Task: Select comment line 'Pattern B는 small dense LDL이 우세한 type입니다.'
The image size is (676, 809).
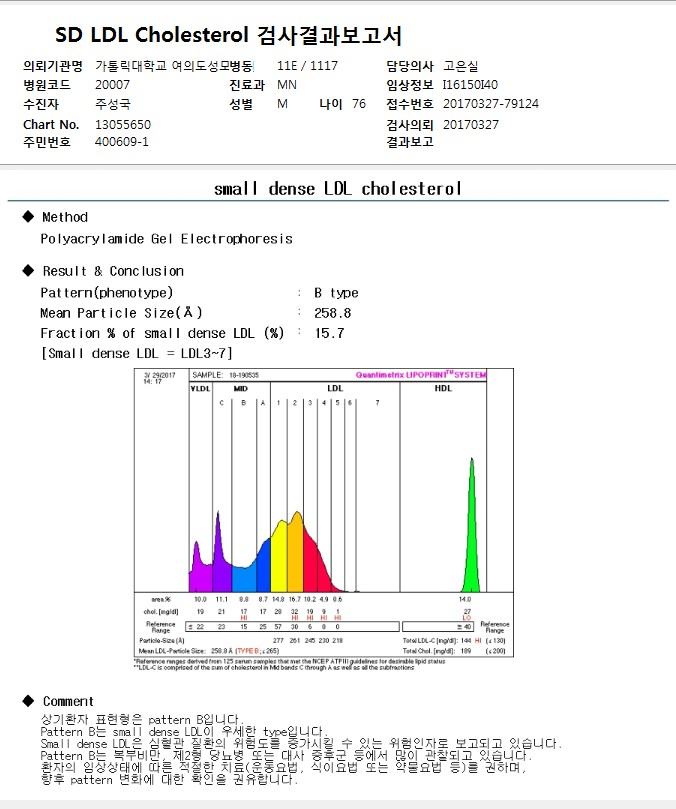Action: point(184,731)
